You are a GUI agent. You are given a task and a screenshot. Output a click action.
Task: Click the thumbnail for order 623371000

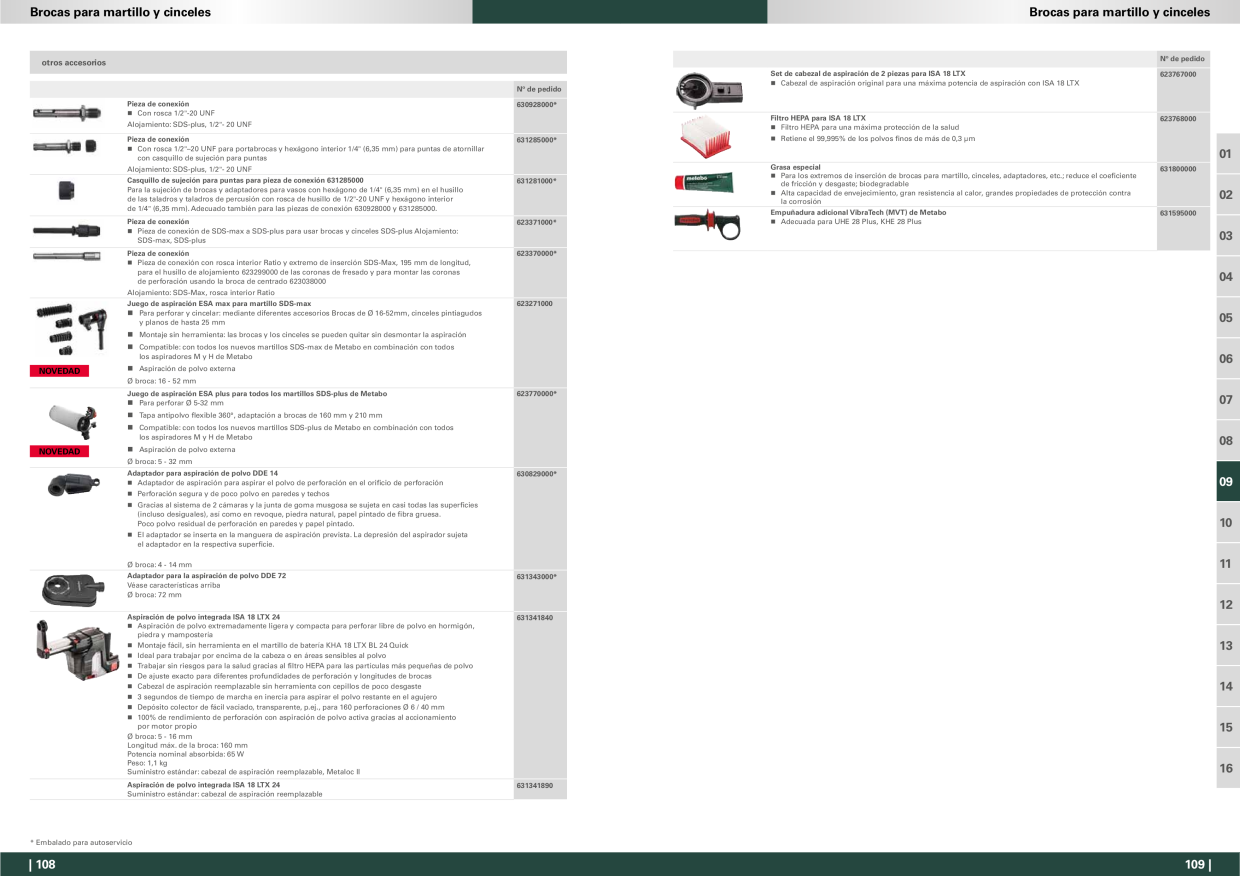(x=66, y=229)
